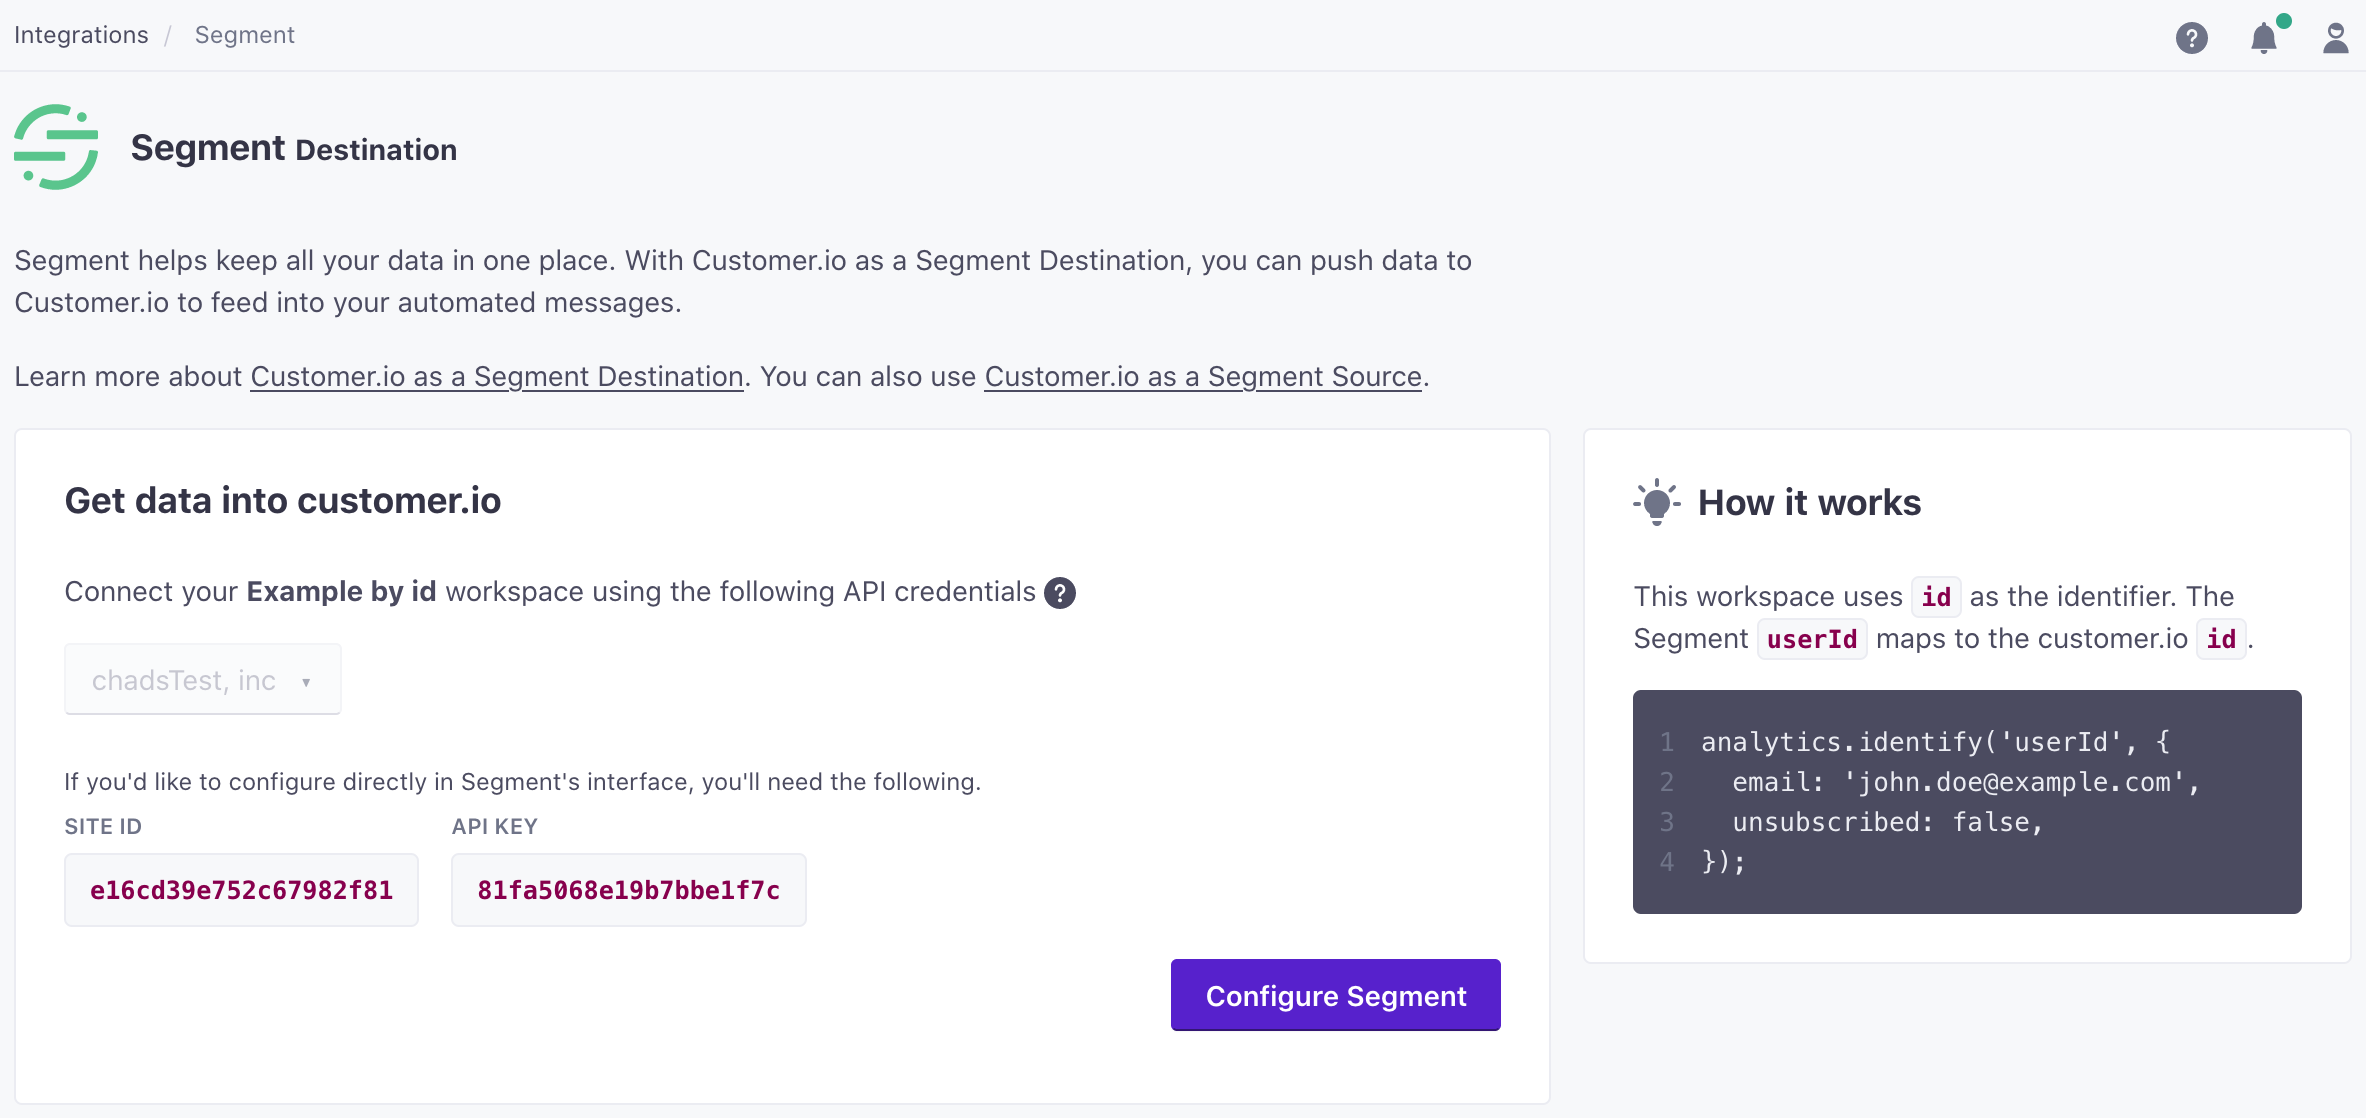Open the API credentials help tooltip
Screen dimensions: 2366x1118
[1060, 592]
